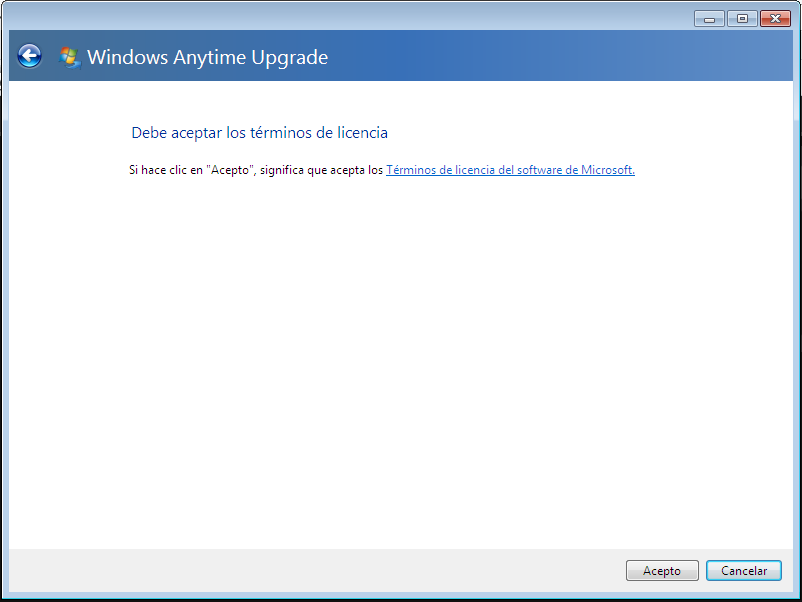Accept the license with the Acepto button
The height and width of the screenshot is (602, 802).
662,570
